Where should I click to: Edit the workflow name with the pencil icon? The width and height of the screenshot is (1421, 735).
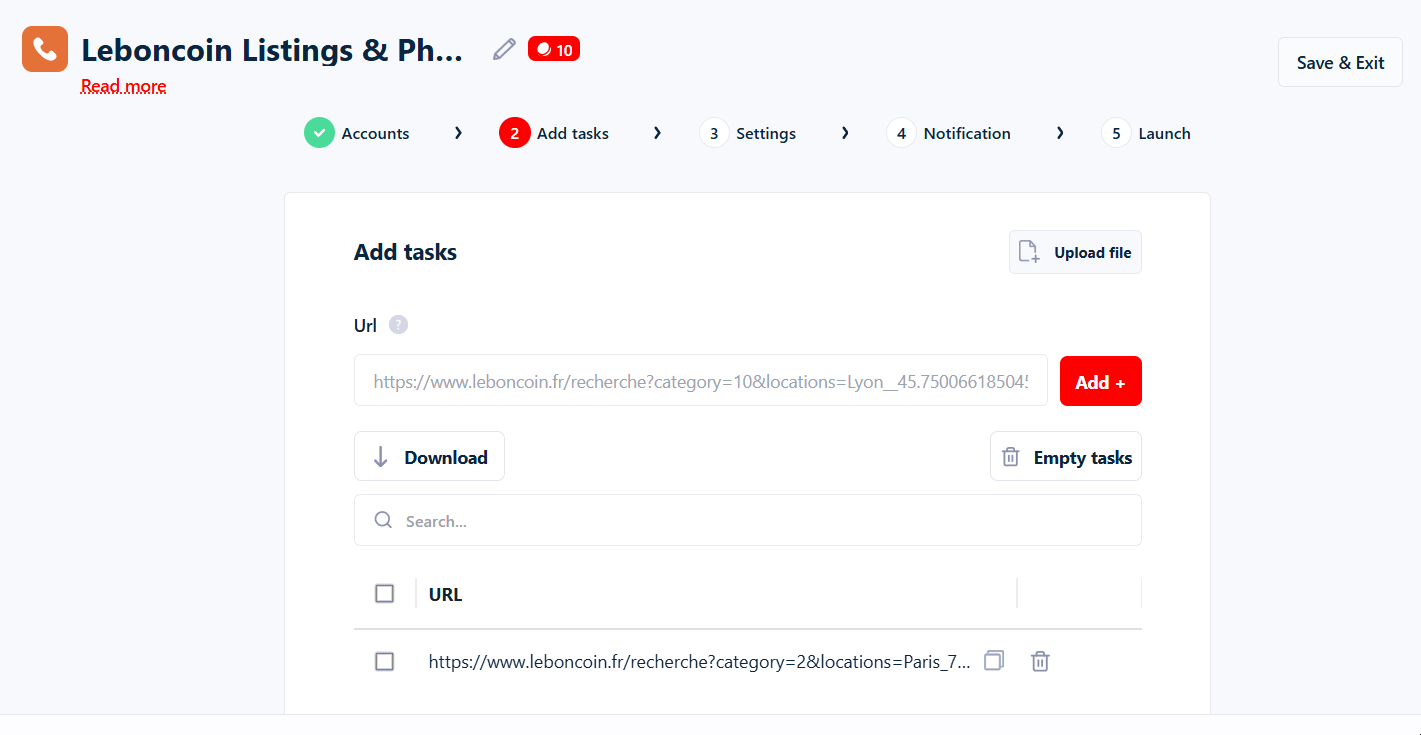point(505,49)
